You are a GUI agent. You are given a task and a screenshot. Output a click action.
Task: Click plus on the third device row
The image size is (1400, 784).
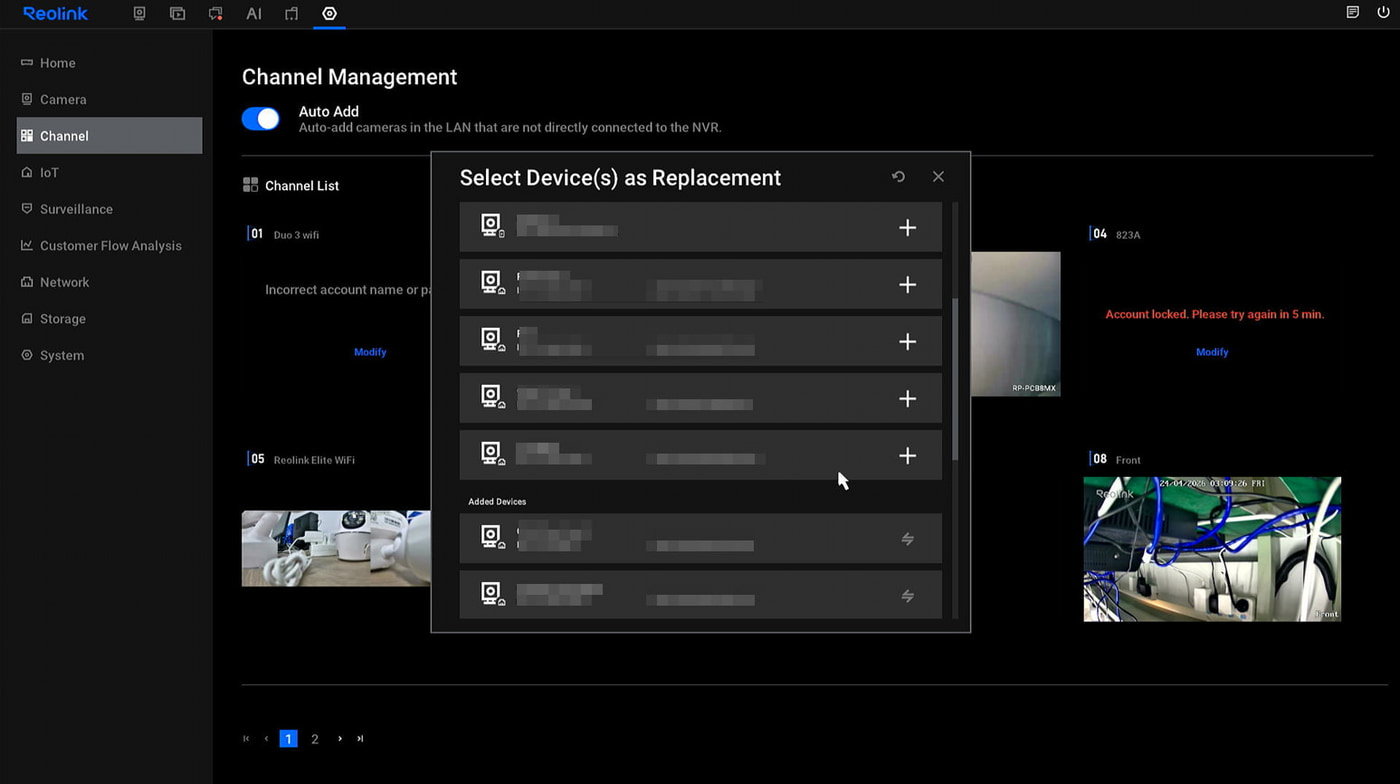907,342
